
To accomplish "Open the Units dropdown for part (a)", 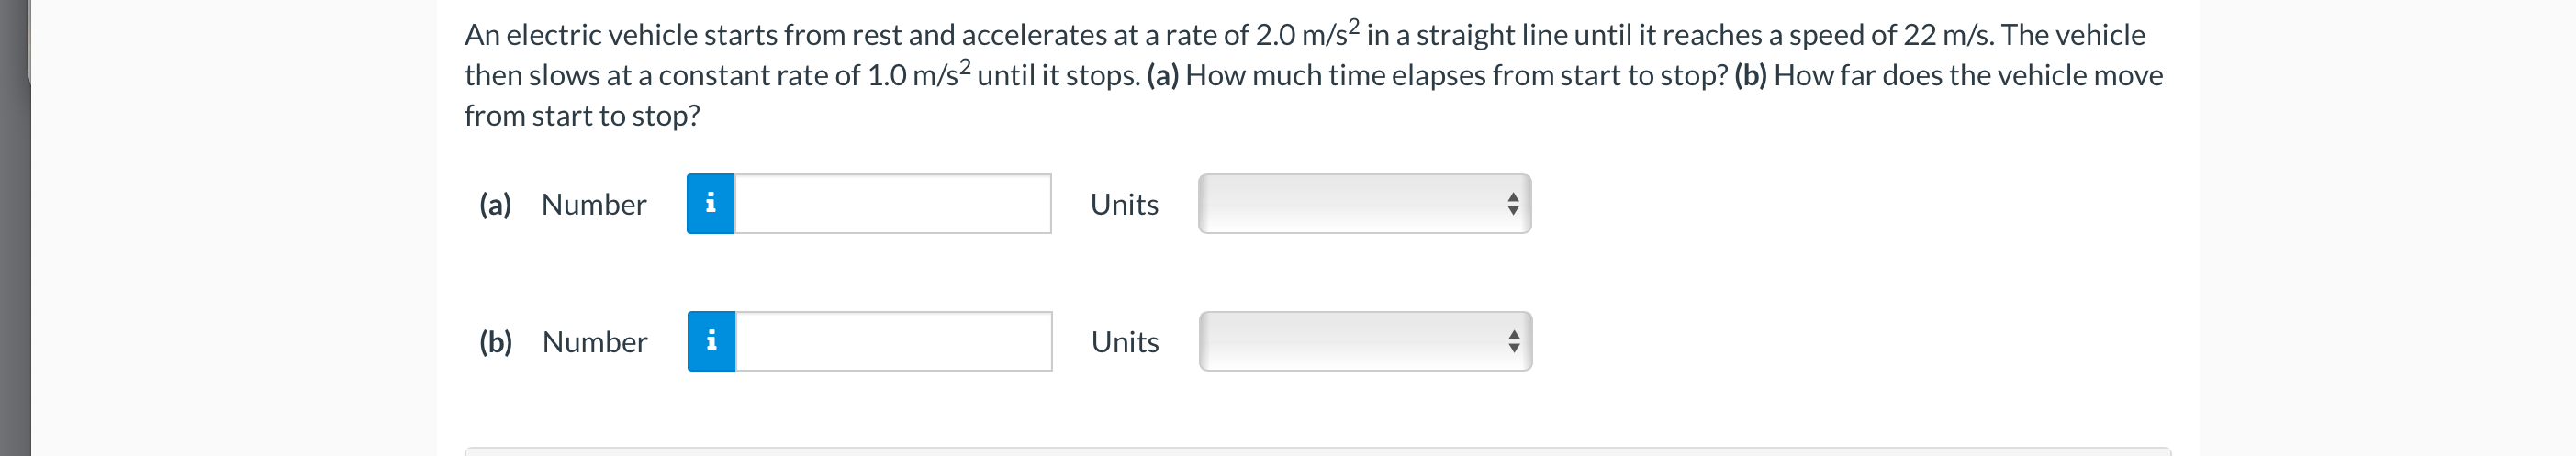I will click(x=1365, y=204).
